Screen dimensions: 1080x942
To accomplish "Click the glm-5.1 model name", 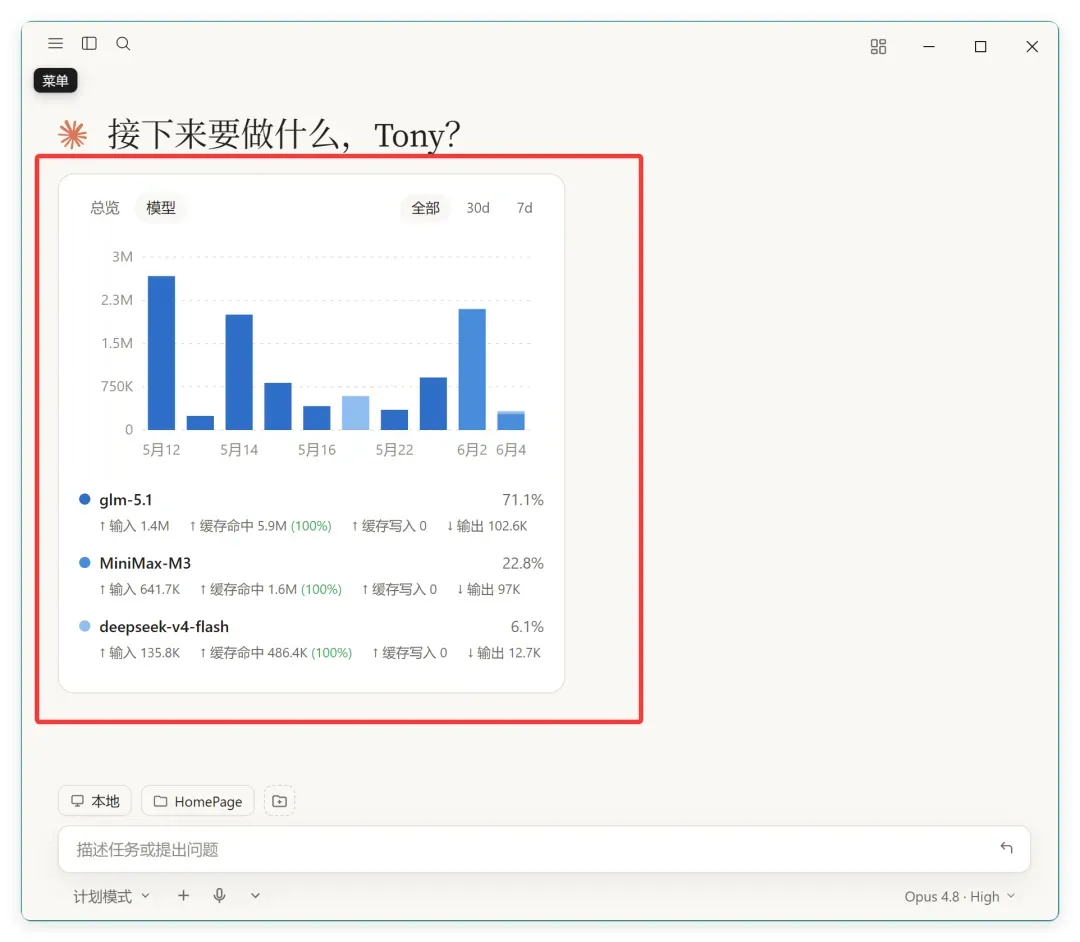I will pos(126,500).
